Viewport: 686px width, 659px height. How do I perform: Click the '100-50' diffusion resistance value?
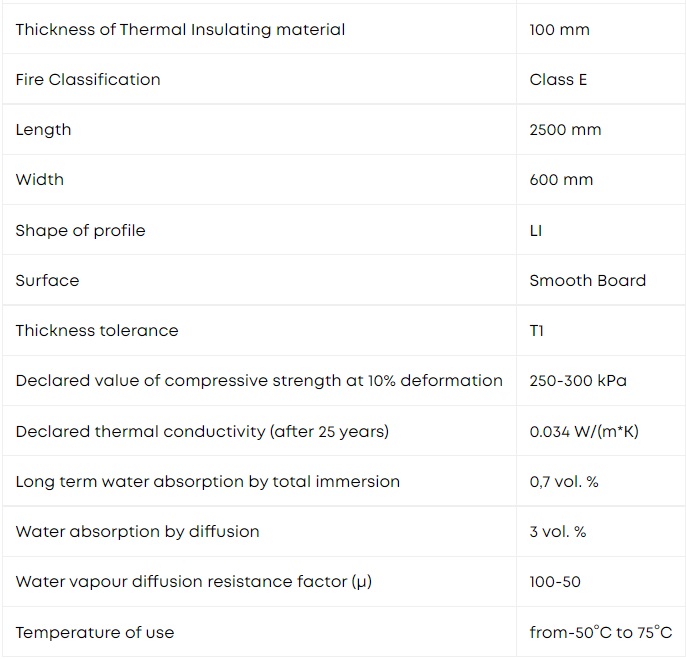555,582
